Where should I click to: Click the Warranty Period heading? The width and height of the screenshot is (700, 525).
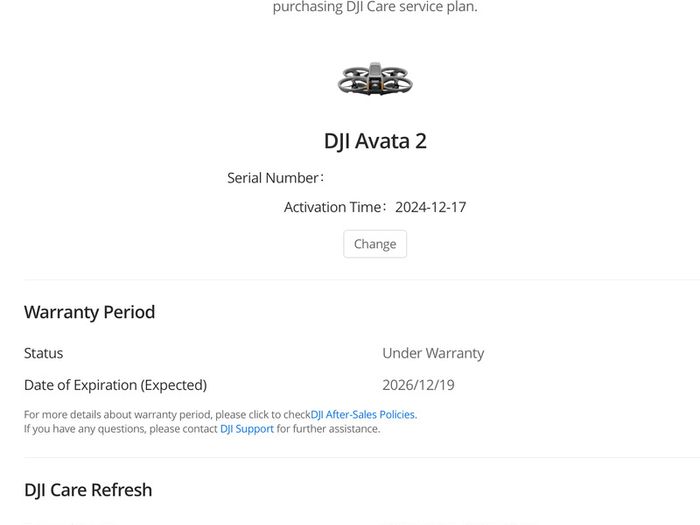(x=89, y=312)
